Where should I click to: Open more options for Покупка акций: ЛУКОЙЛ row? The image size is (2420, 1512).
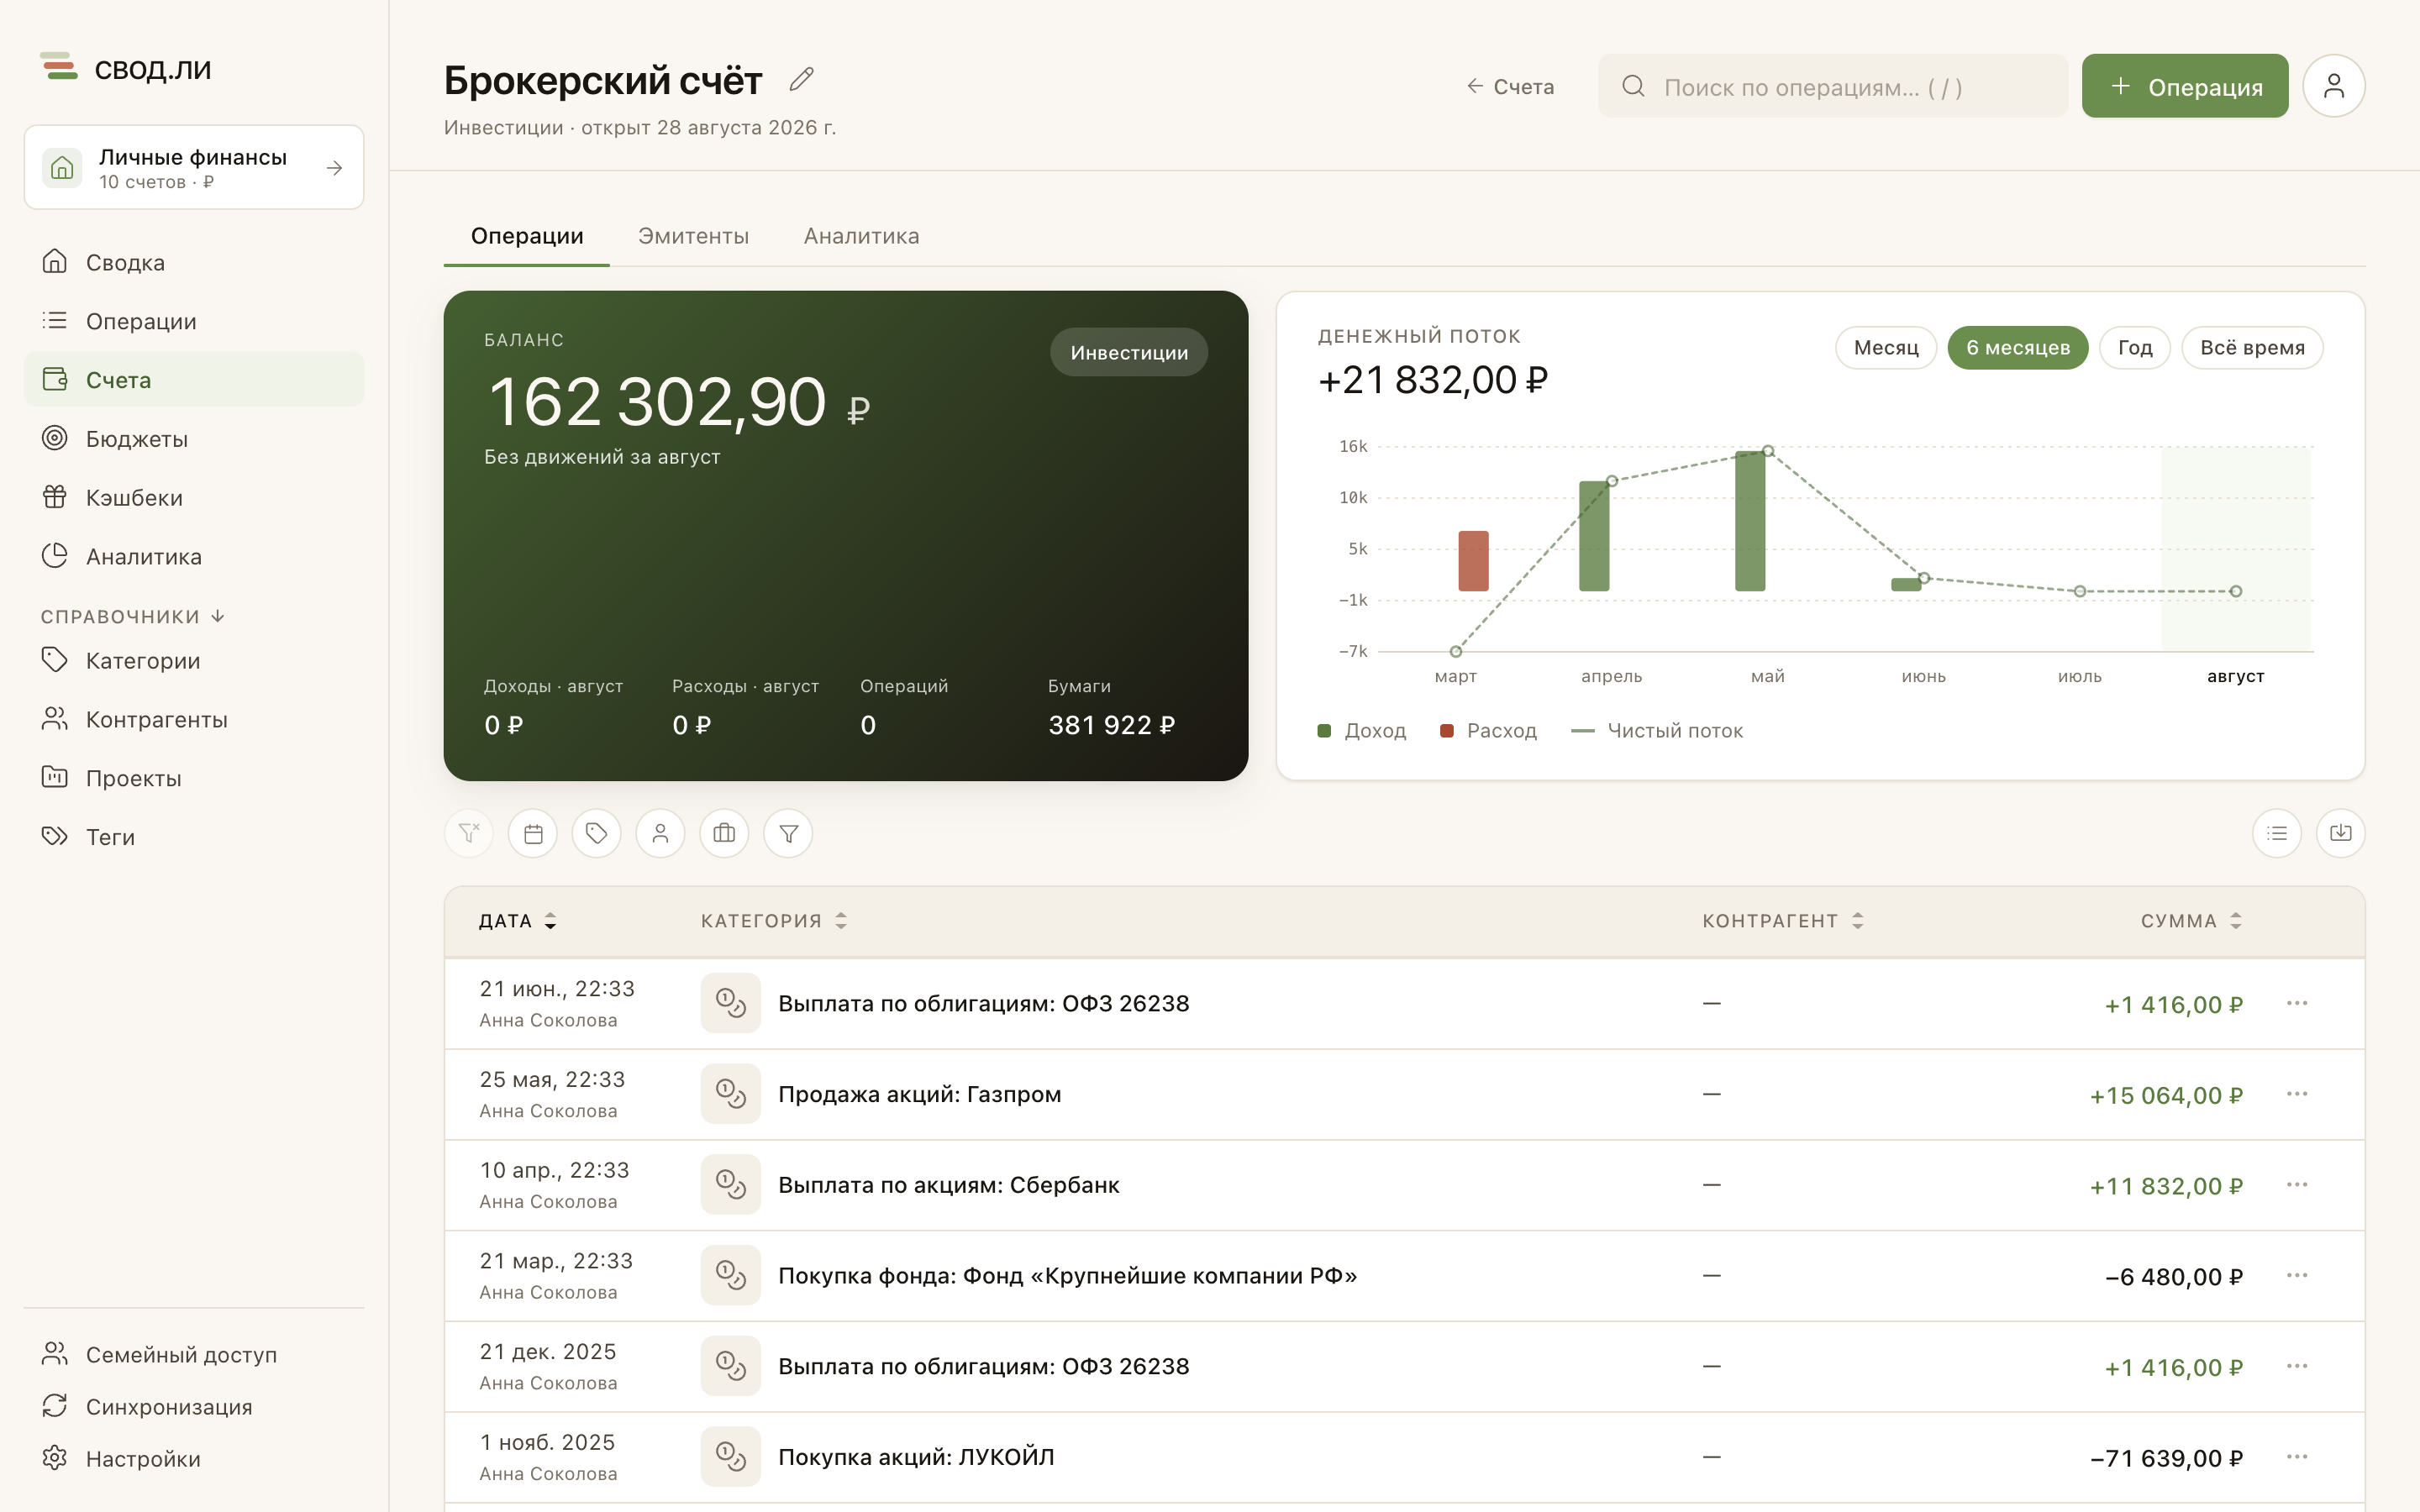click(2297, 1457)
